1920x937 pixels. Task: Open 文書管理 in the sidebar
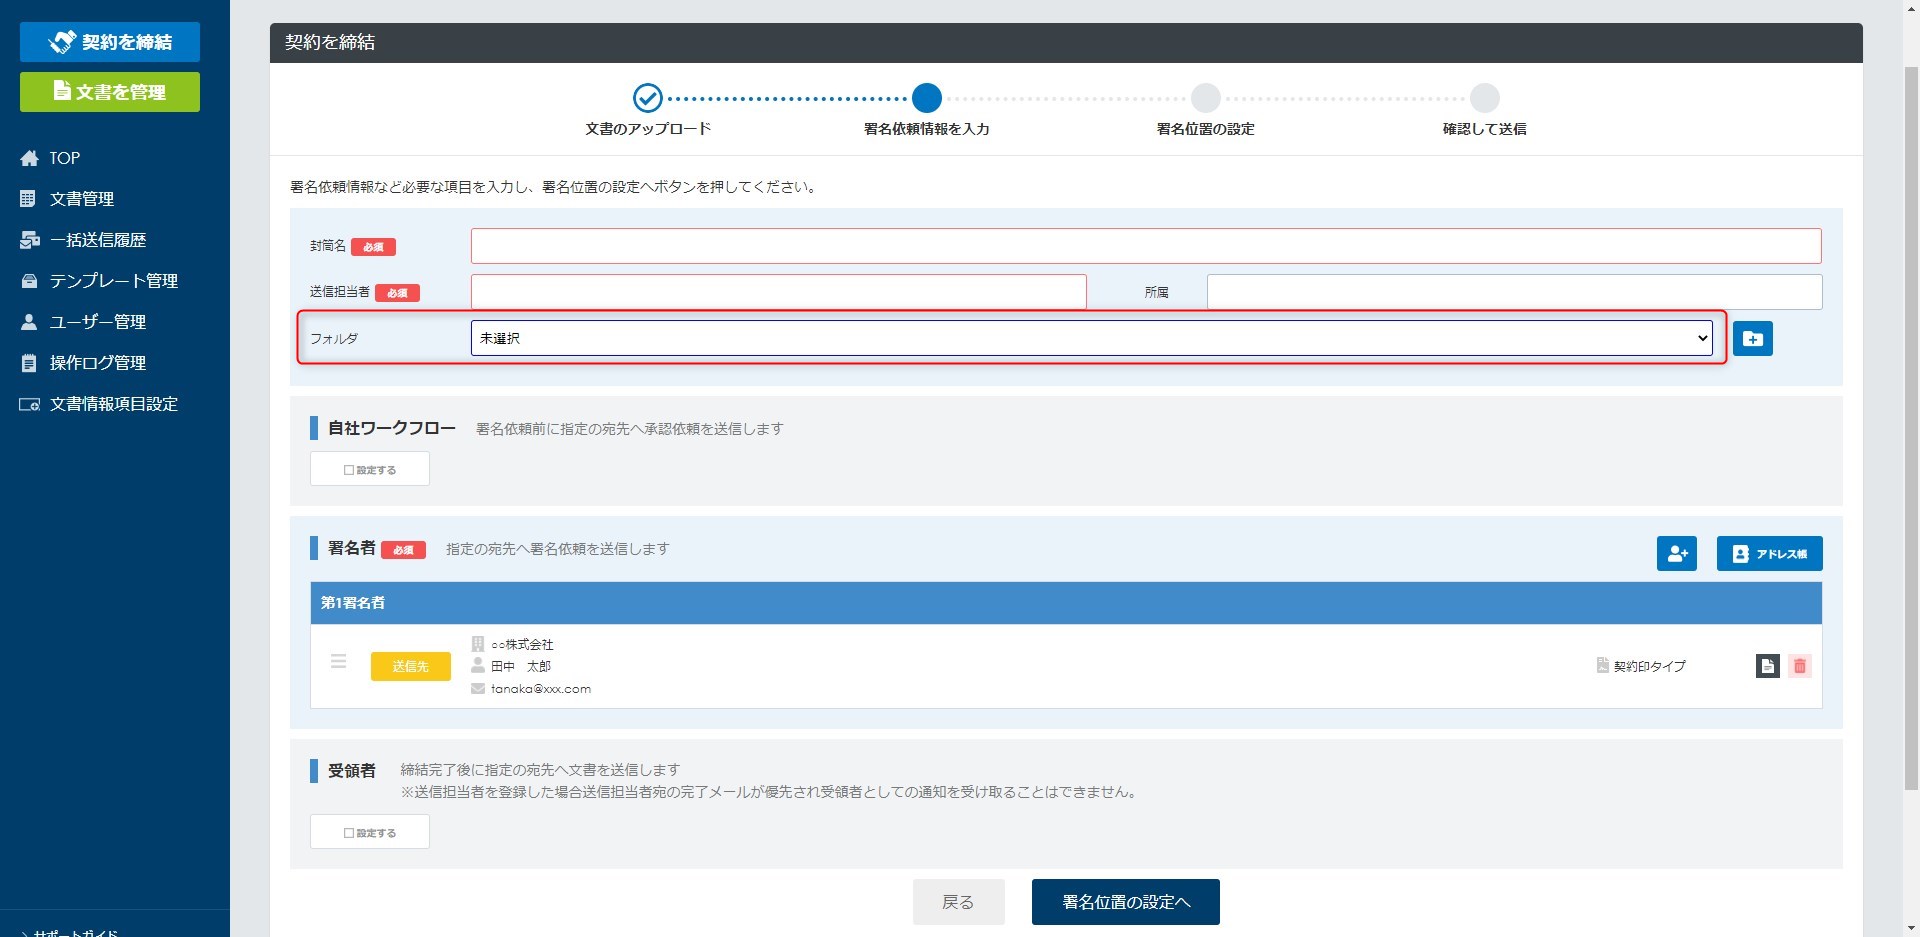82,199
